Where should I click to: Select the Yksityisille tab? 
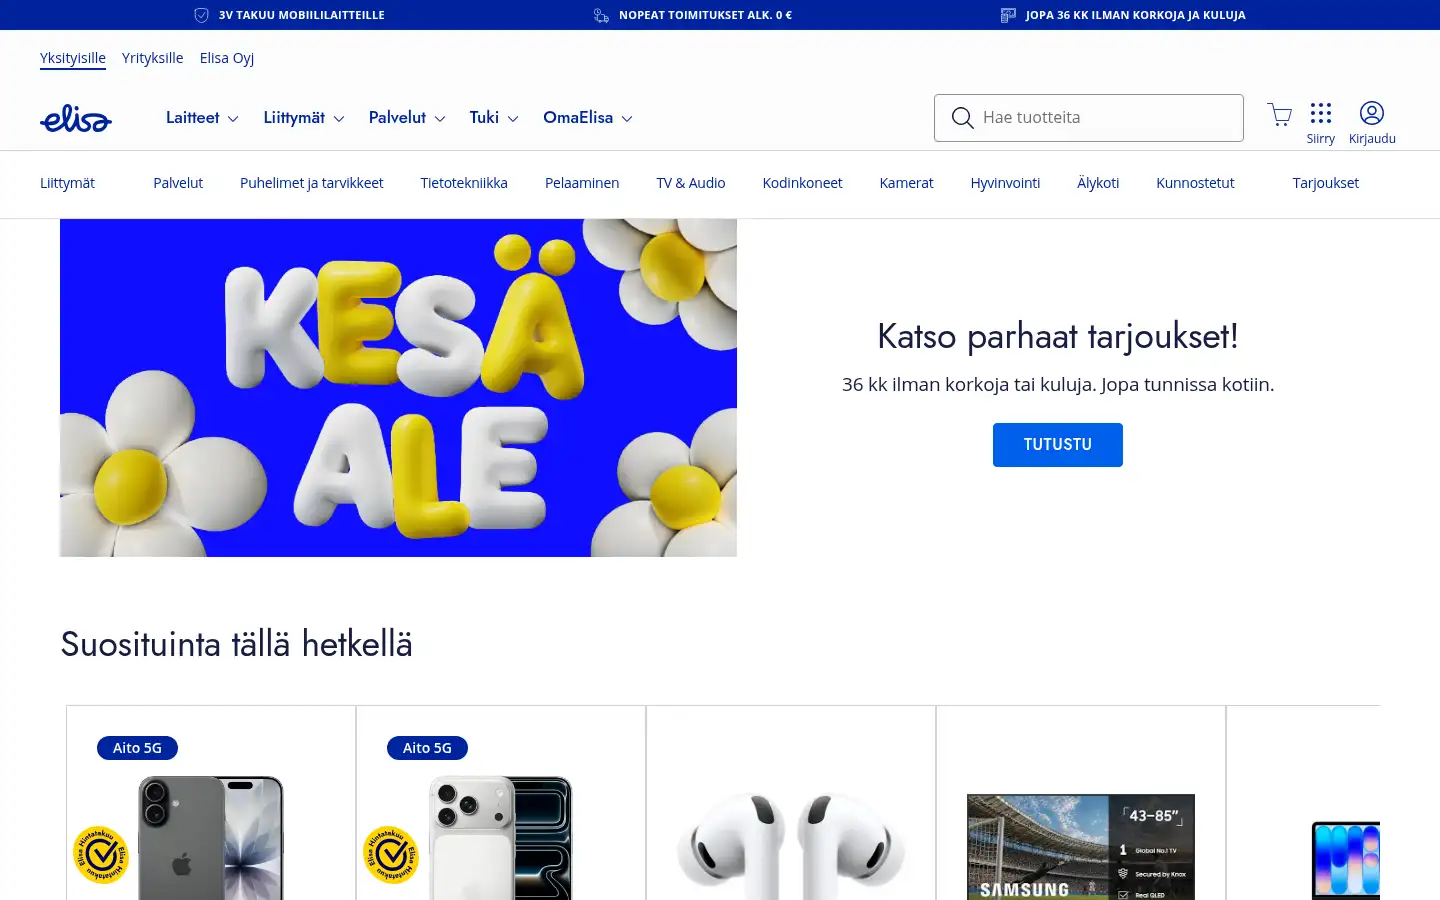click(73, 58)
